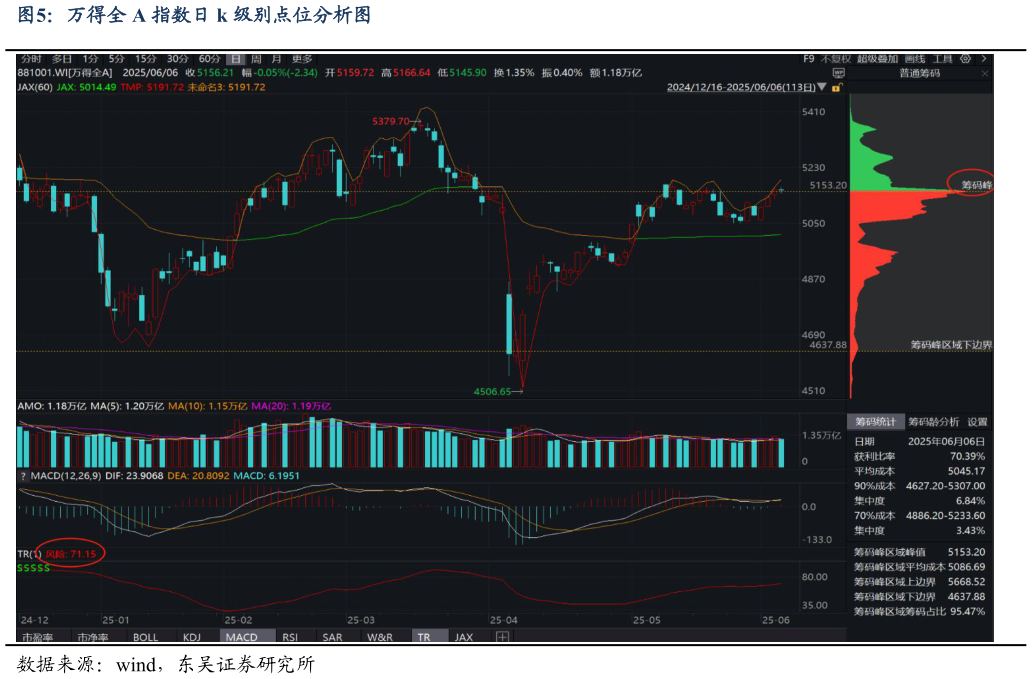Click the pin icon next to the date range
1032x679 pixels.
click(x=837, y=87)
